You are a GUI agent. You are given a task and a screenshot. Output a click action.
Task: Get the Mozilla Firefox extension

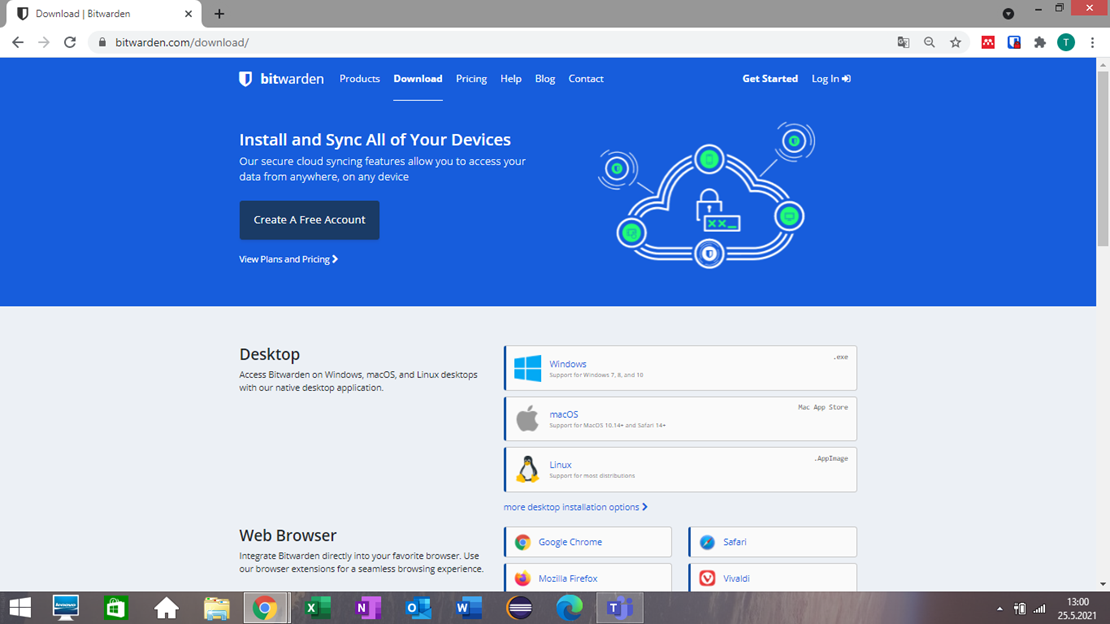point(588,578)
